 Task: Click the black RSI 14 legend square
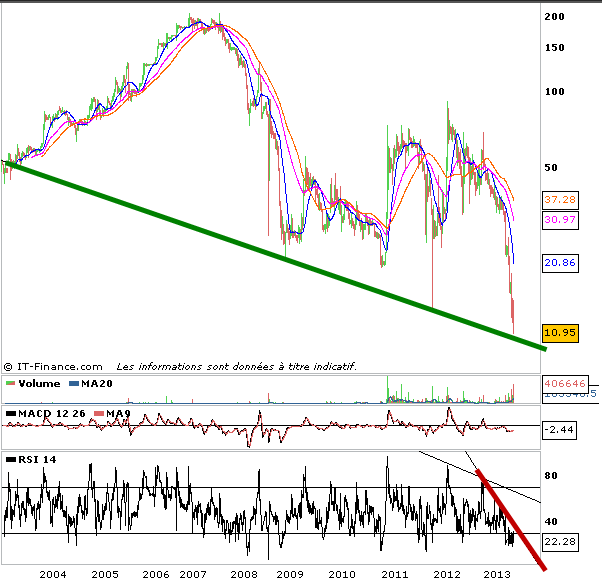pyautogui.click(x=10, y=459)
